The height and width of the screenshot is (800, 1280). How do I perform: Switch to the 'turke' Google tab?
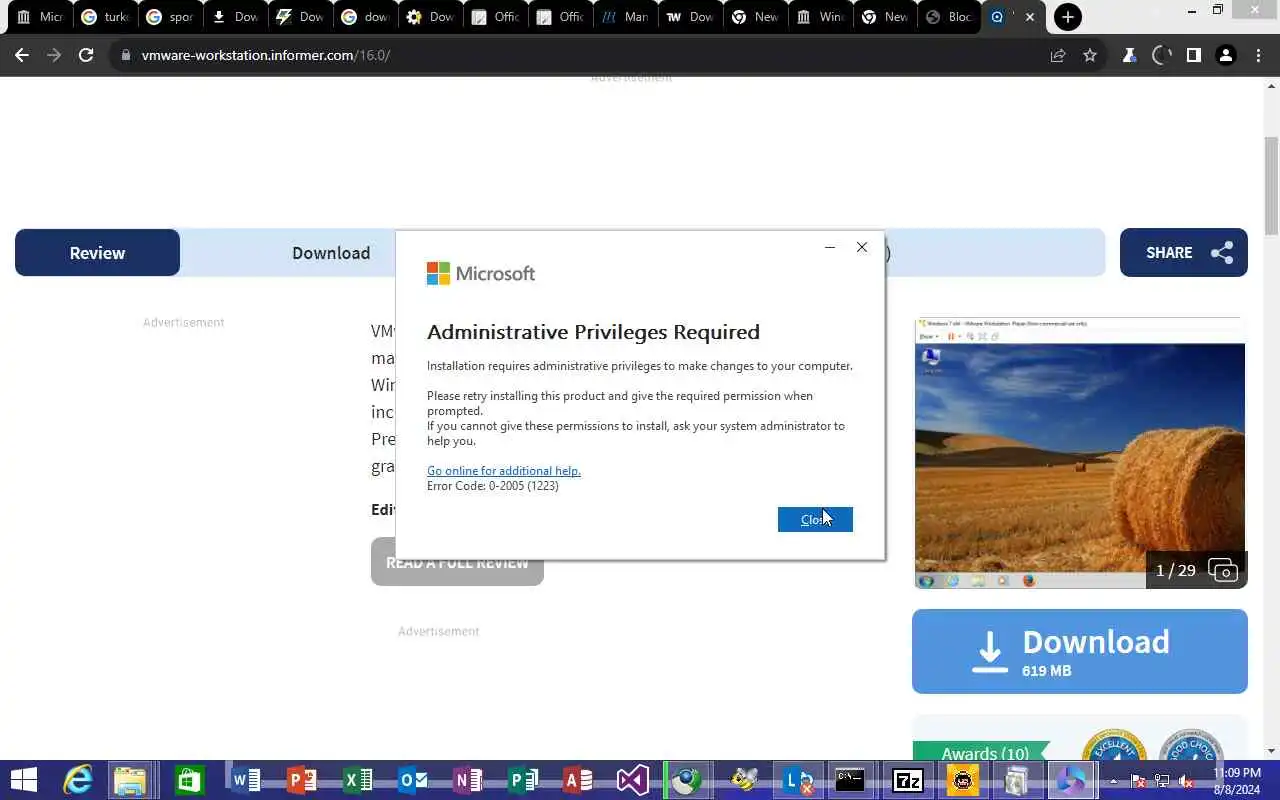click(x=104, y=17)
